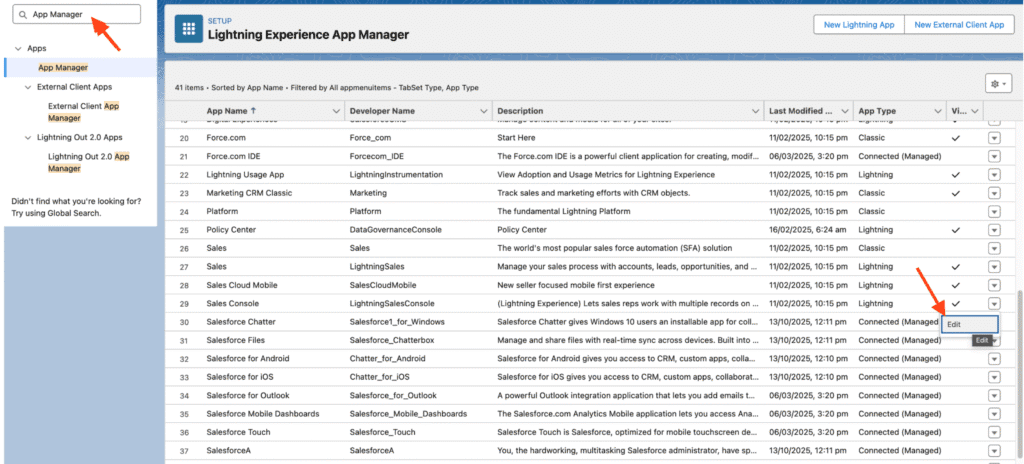
Task: Click 'The fundamental Lightning Platform' description
Action: tap(564, 212)
